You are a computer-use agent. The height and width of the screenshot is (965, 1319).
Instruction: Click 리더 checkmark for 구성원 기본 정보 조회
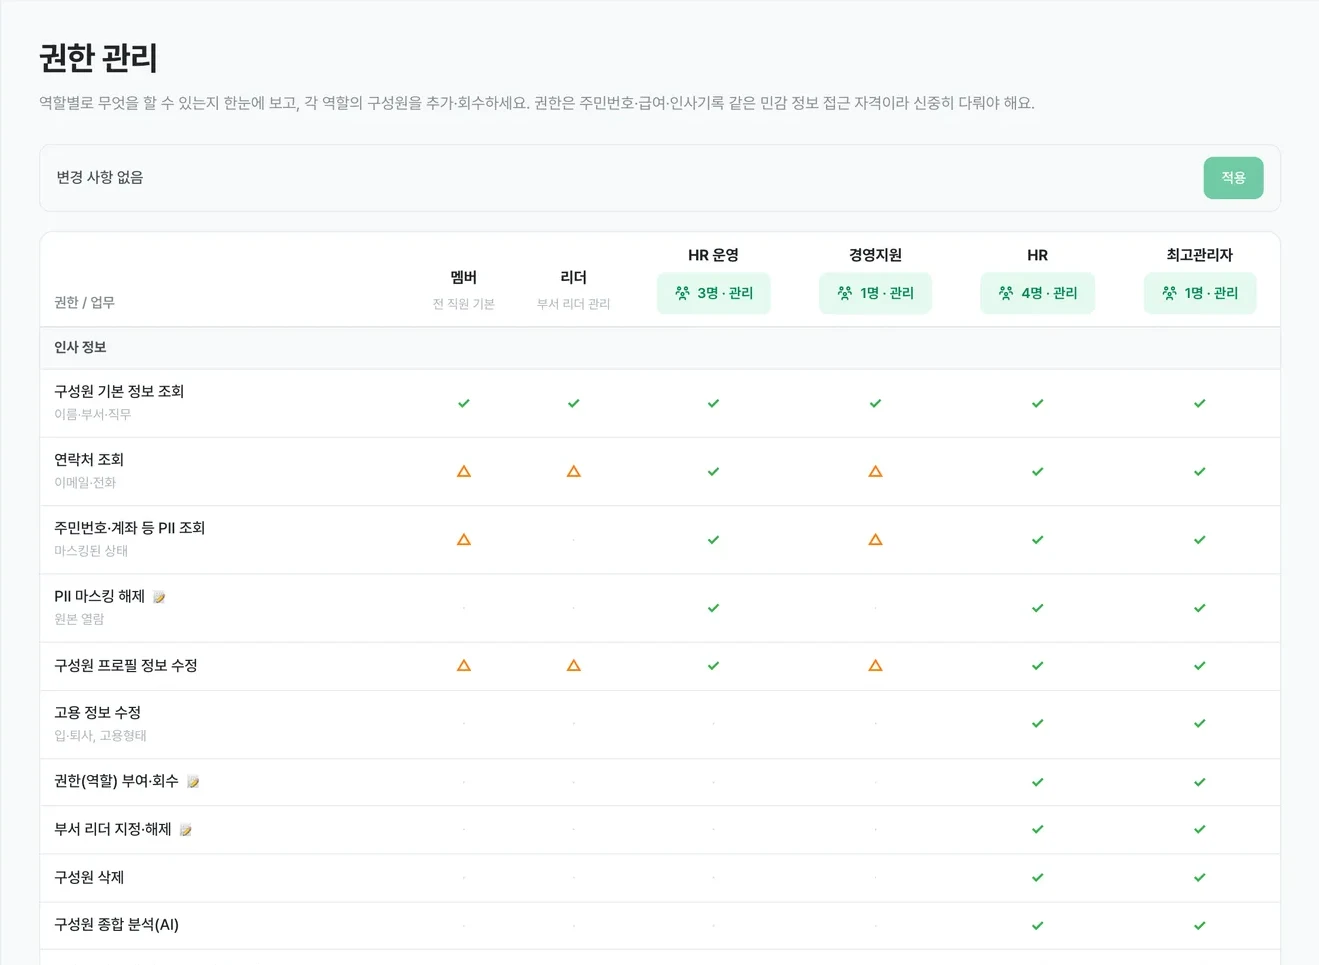(574, 403)
